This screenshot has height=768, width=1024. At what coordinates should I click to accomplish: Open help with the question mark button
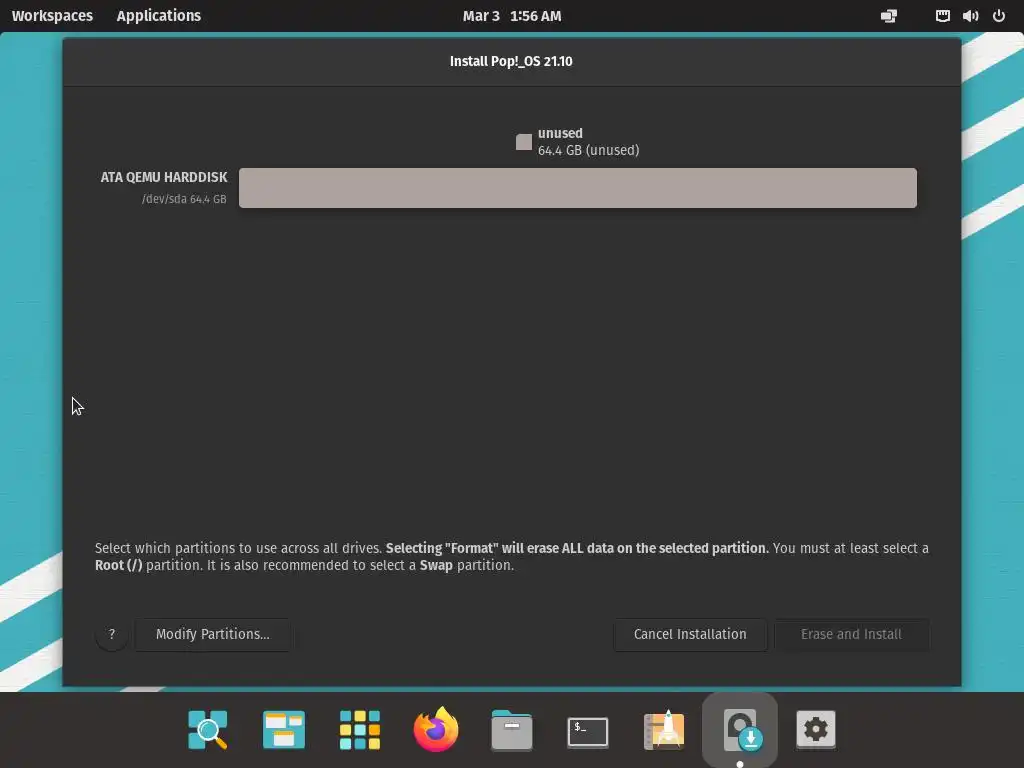pos(112,634)
